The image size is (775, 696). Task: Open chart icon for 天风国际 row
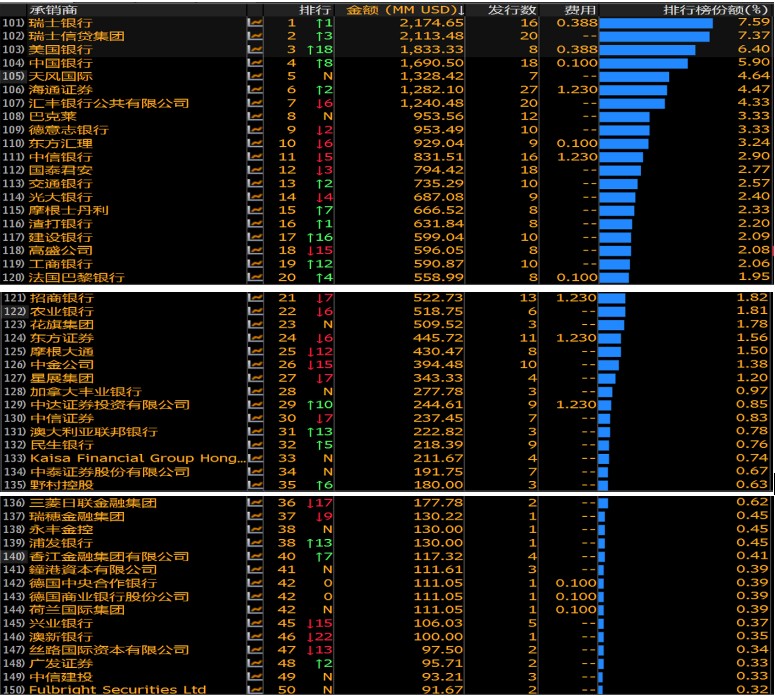tap(255, 76)
